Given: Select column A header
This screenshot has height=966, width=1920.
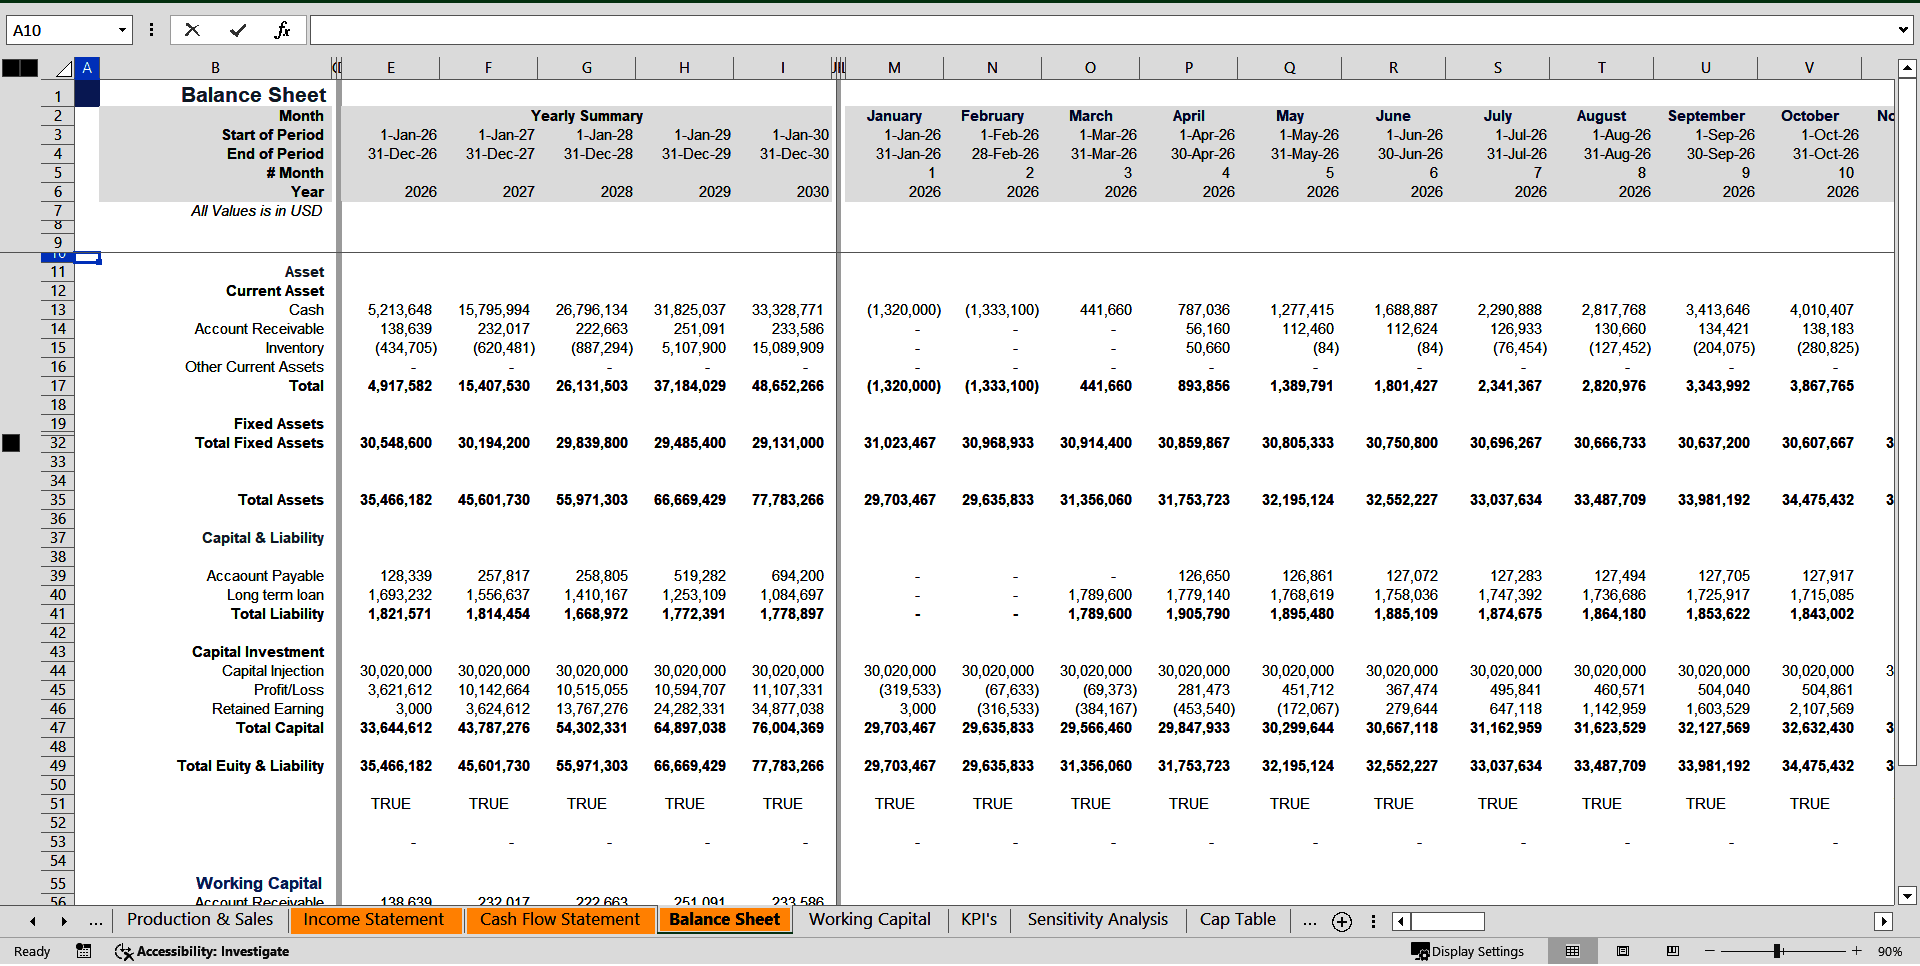Looking at the screenshot, I should [87, 68].
